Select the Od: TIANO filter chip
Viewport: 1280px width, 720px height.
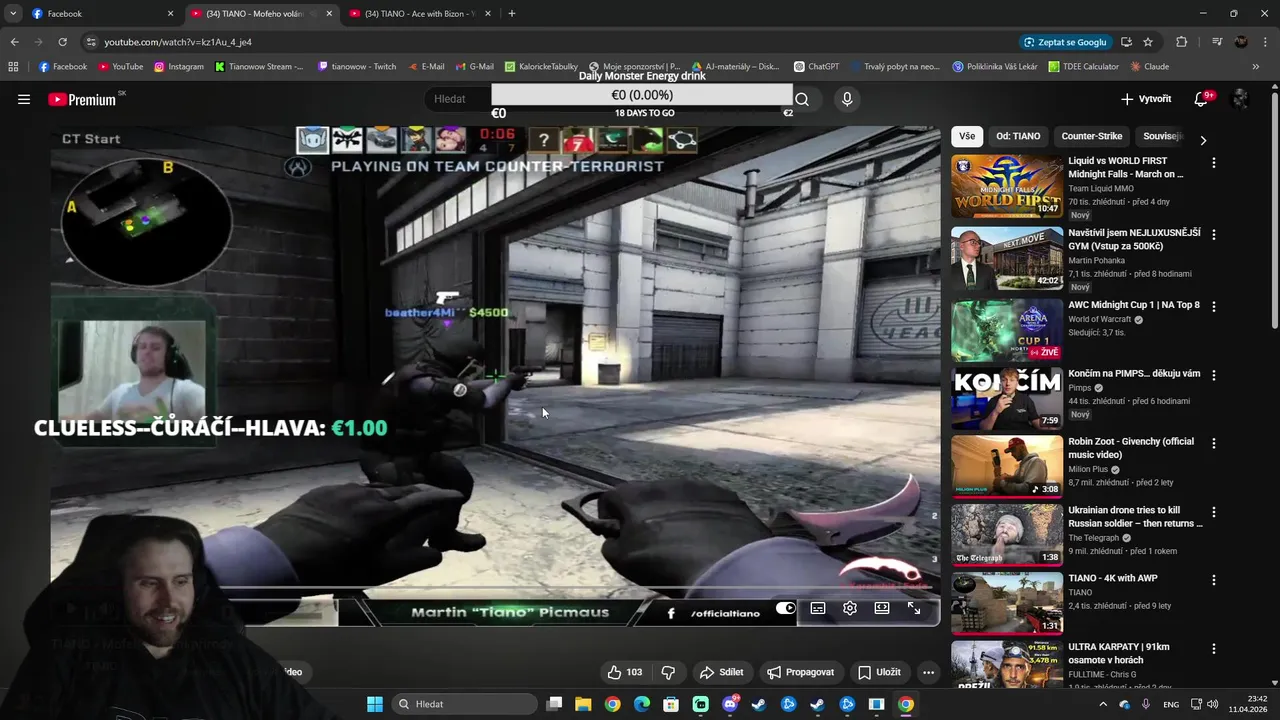1018,136
